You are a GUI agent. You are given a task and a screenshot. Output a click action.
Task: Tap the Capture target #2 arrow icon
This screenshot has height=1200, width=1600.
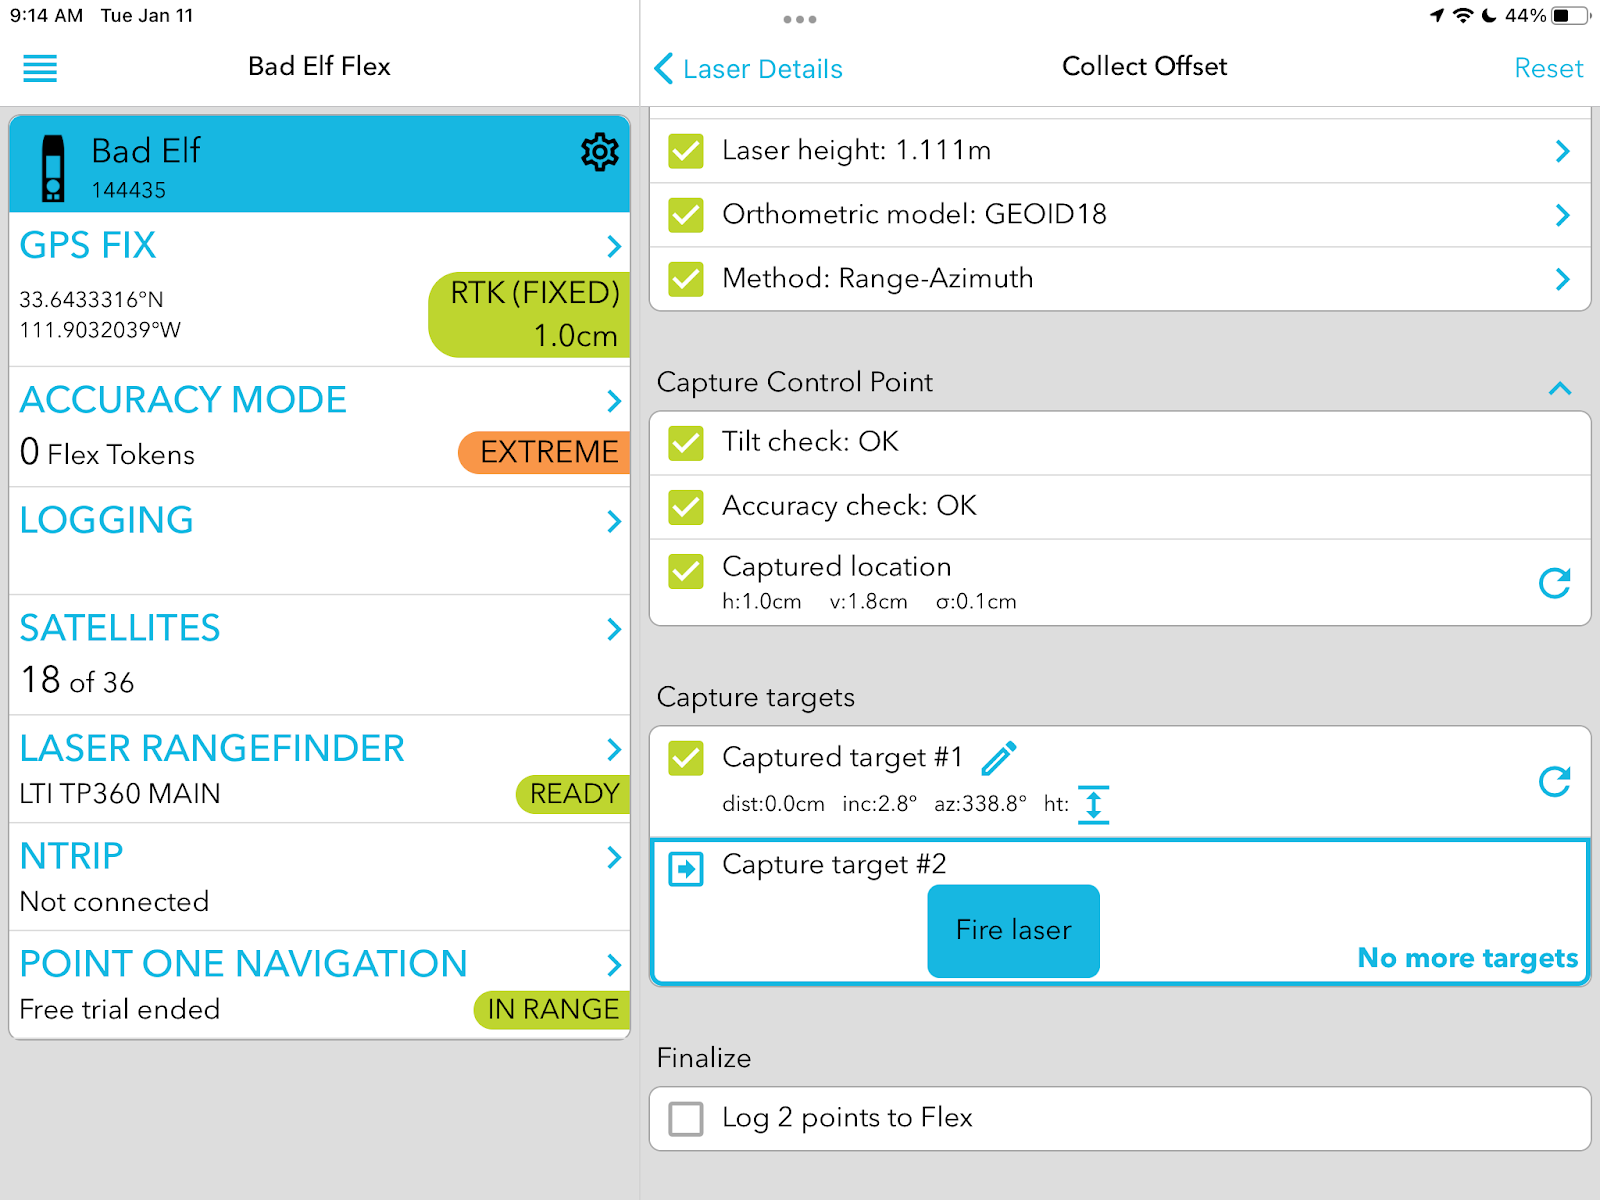click(686, 868)
